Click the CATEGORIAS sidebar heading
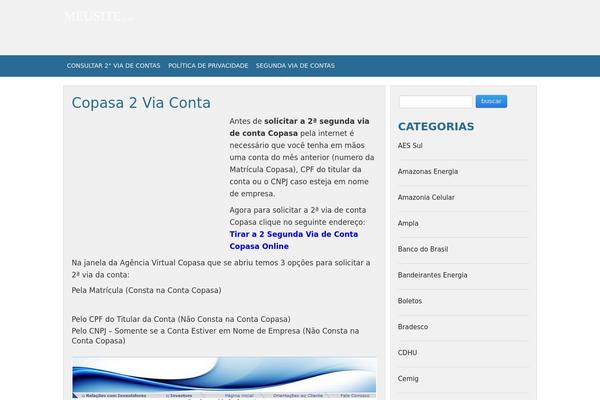The image size is (600, 400). [x=436, y=126]
